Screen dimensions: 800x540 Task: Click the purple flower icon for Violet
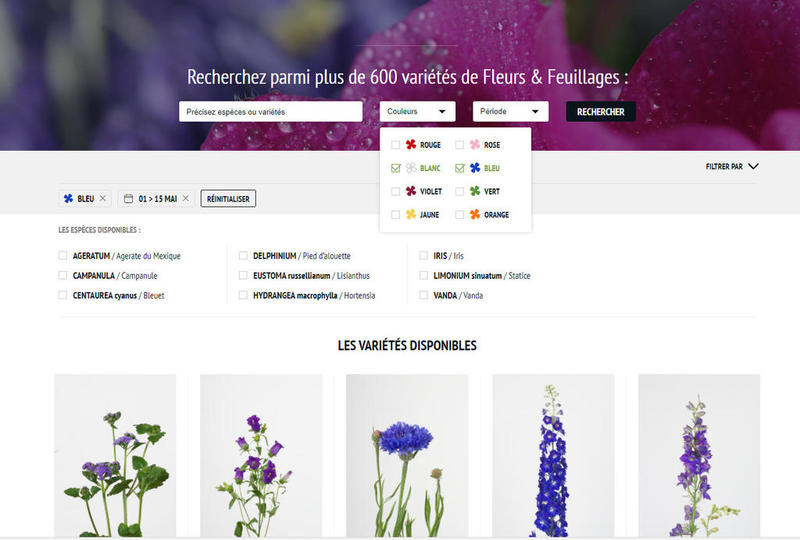click(410, 191)
